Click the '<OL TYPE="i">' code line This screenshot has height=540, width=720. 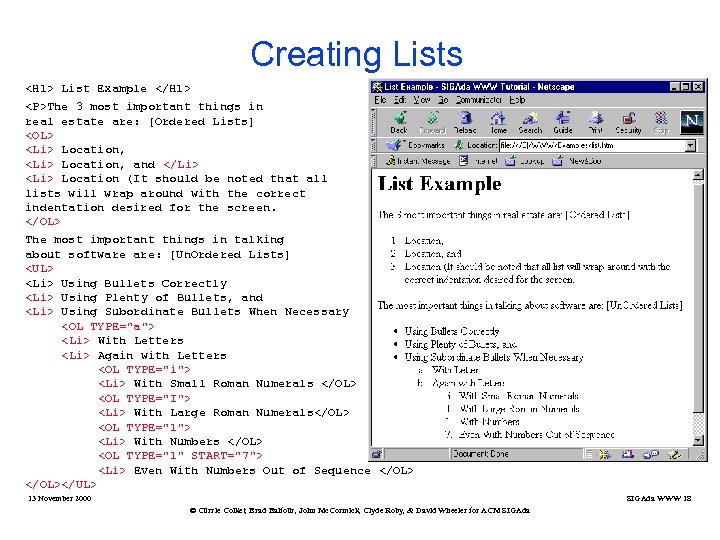144,370
